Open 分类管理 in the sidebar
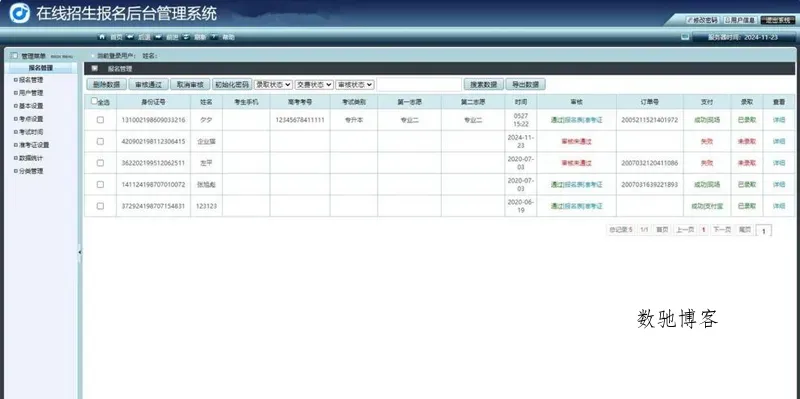Viewport: 800px width, 399px height. pyautogui.click(x=31, y=171)
